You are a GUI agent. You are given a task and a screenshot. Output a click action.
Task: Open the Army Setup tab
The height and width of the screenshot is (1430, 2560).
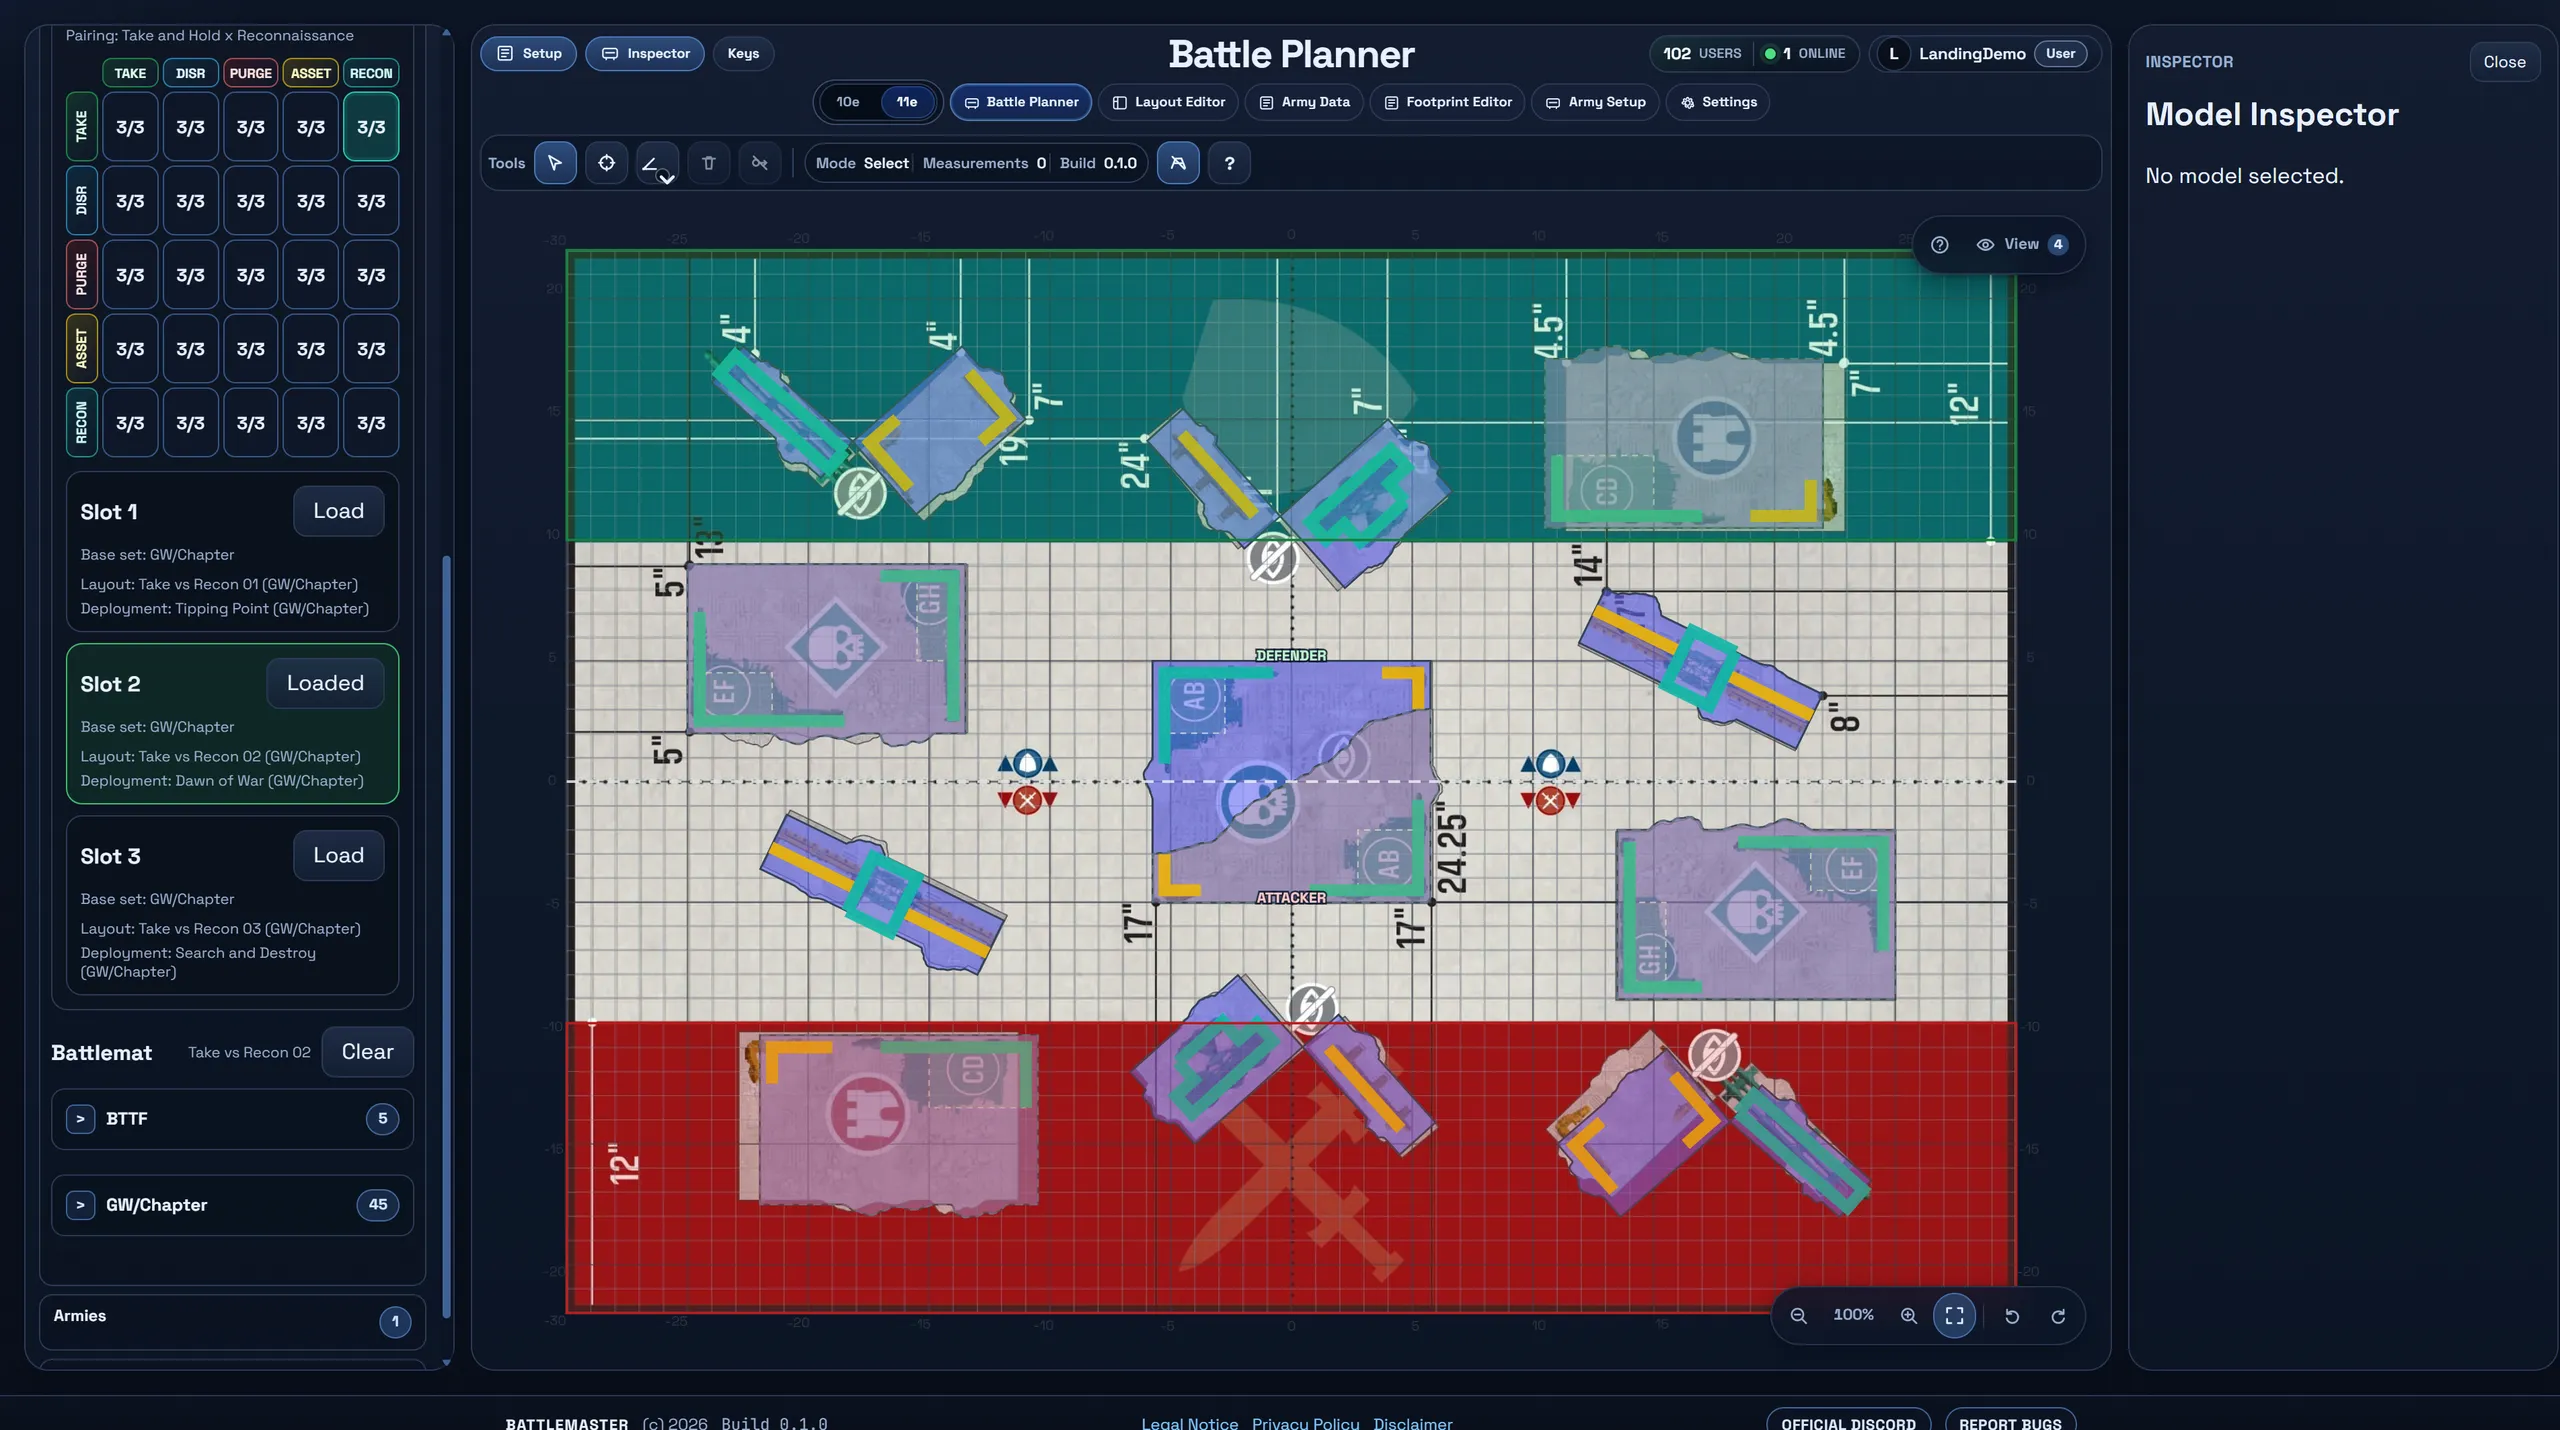point(1596,102)
